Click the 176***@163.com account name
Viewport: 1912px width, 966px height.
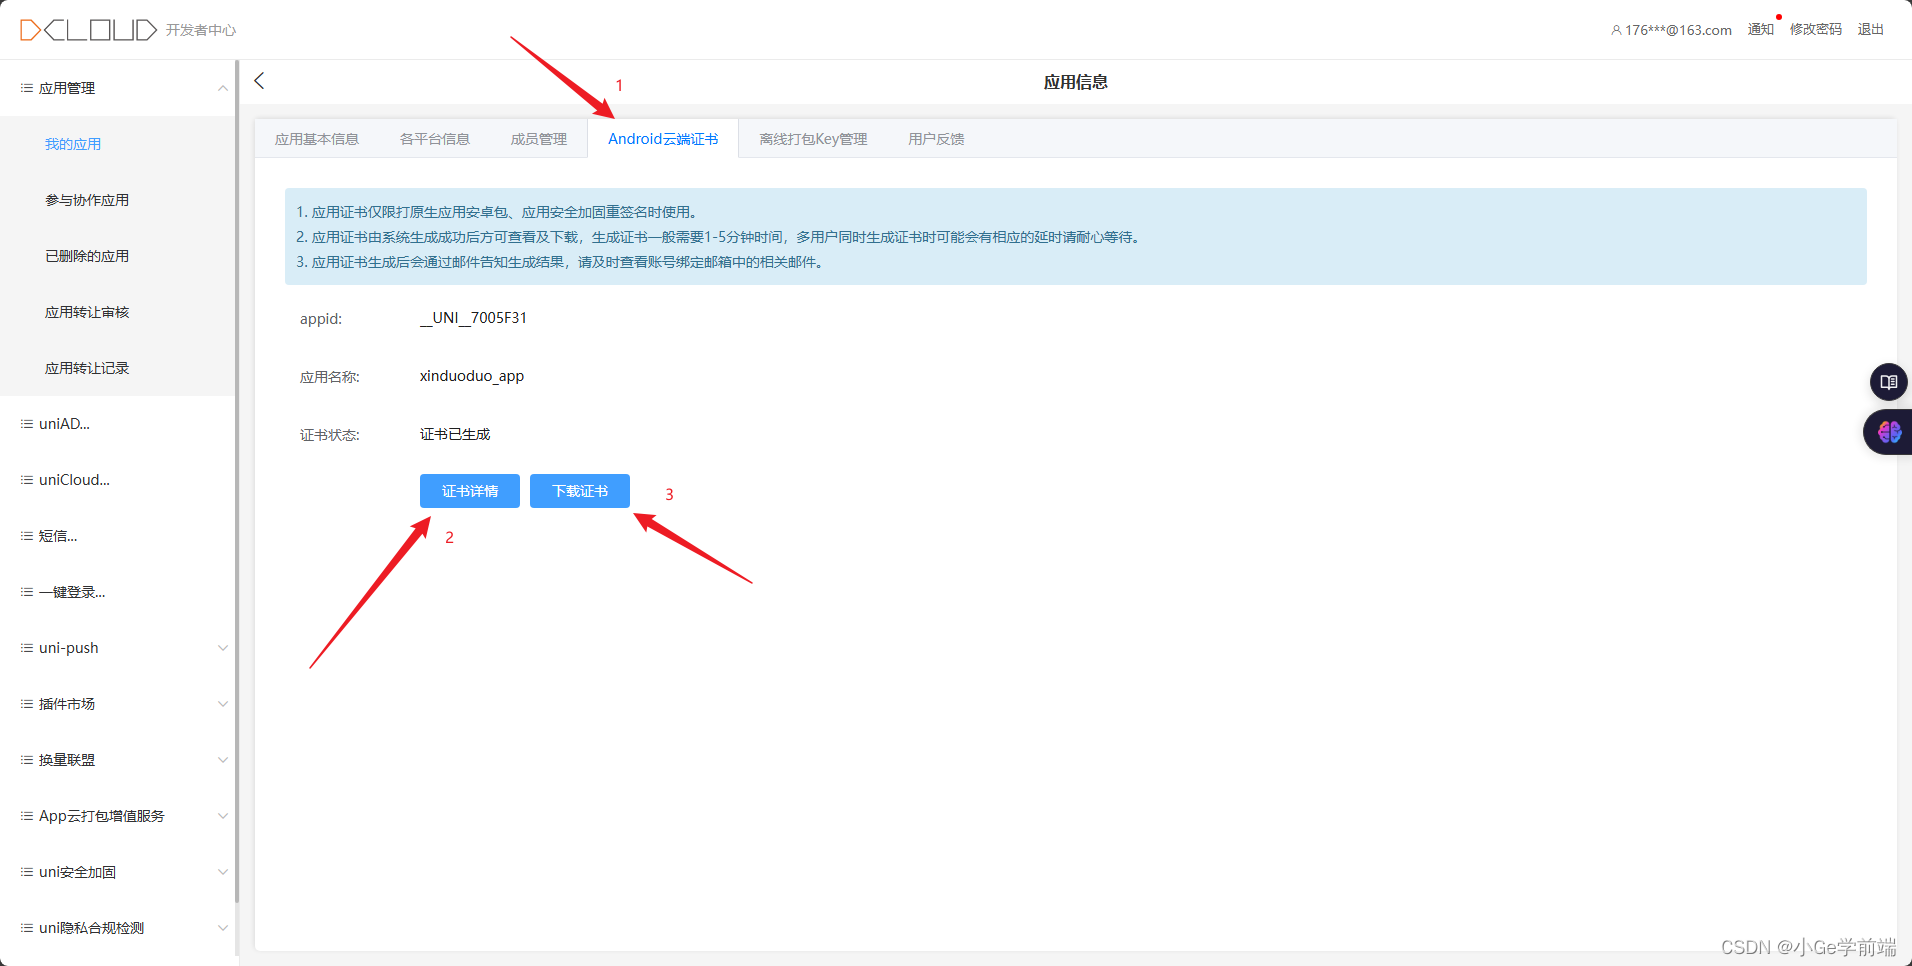(x=1678, y=30)
